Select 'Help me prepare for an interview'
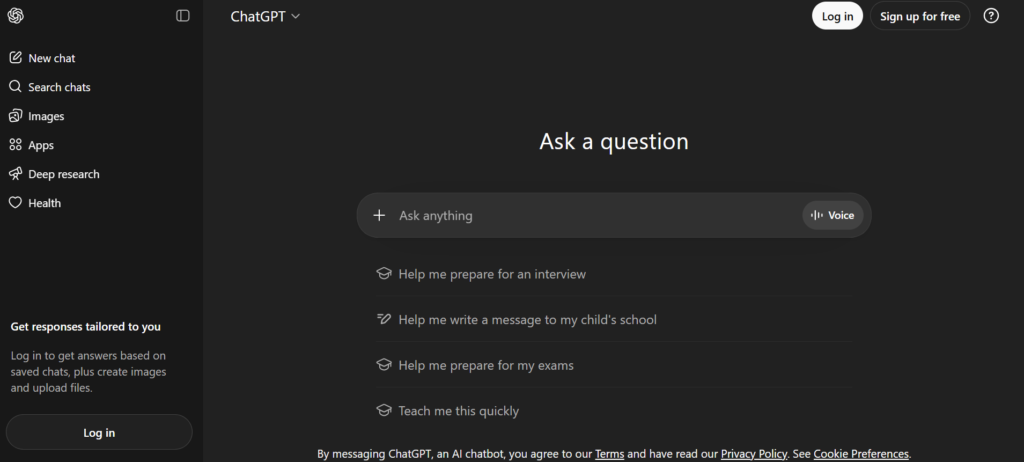The width and height of the screenshot is (1024, 462). point(492,274)
